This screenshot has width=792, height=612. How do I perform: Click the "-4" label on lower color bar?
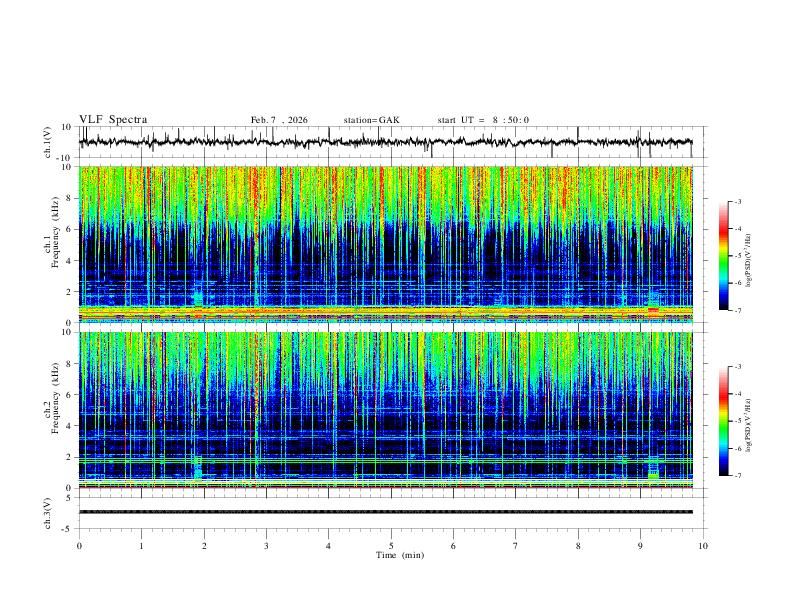737,394
